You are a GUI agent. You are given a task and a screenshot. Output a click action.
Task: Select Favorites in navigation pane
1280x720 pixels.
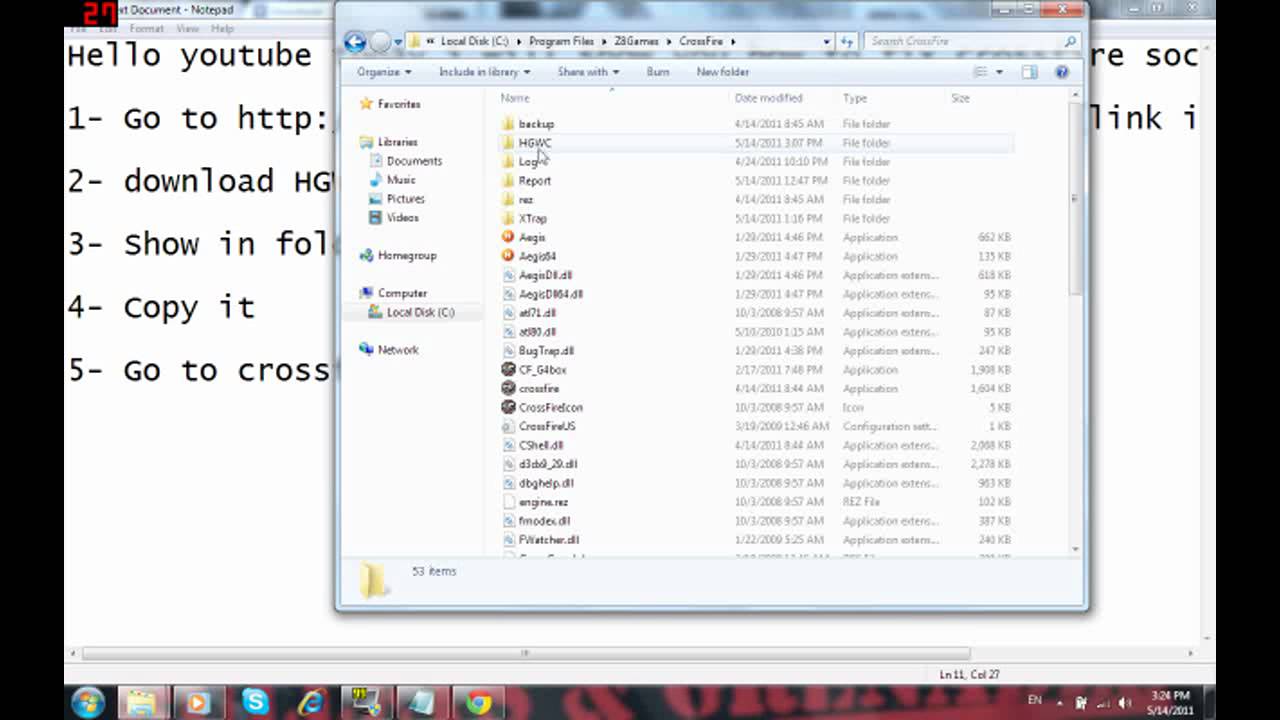pyautogui.click(x=399, y=104)
